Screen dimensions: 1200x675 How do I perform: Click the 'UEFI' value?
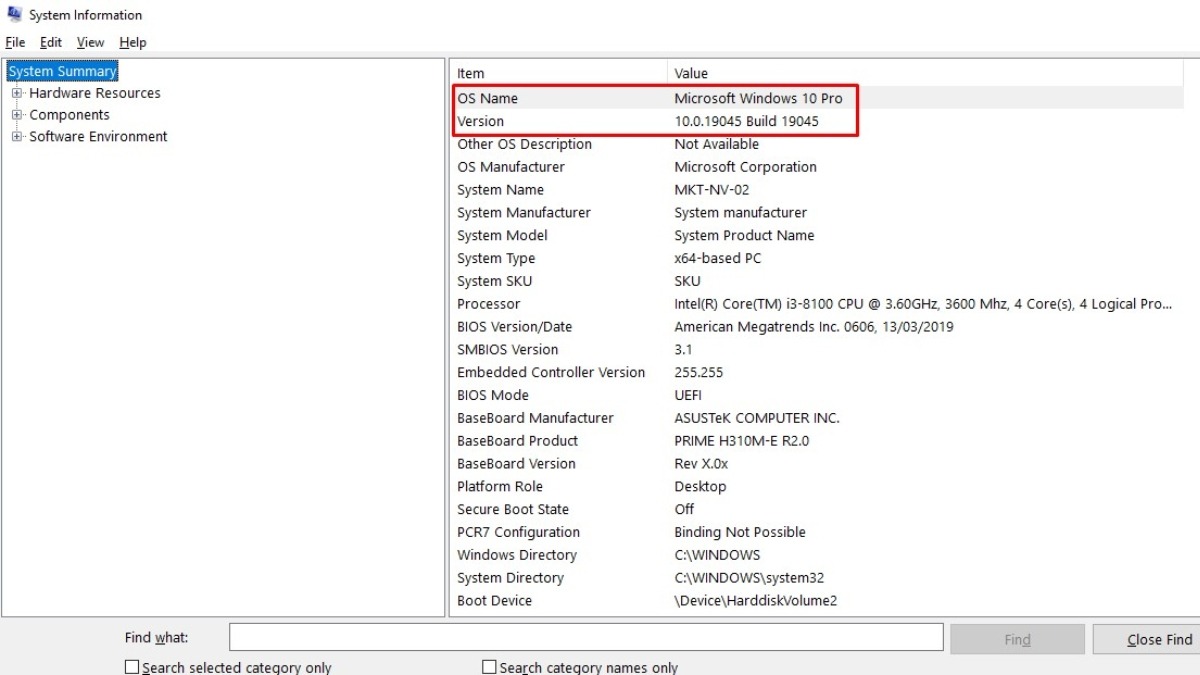[x=688, y=396]
